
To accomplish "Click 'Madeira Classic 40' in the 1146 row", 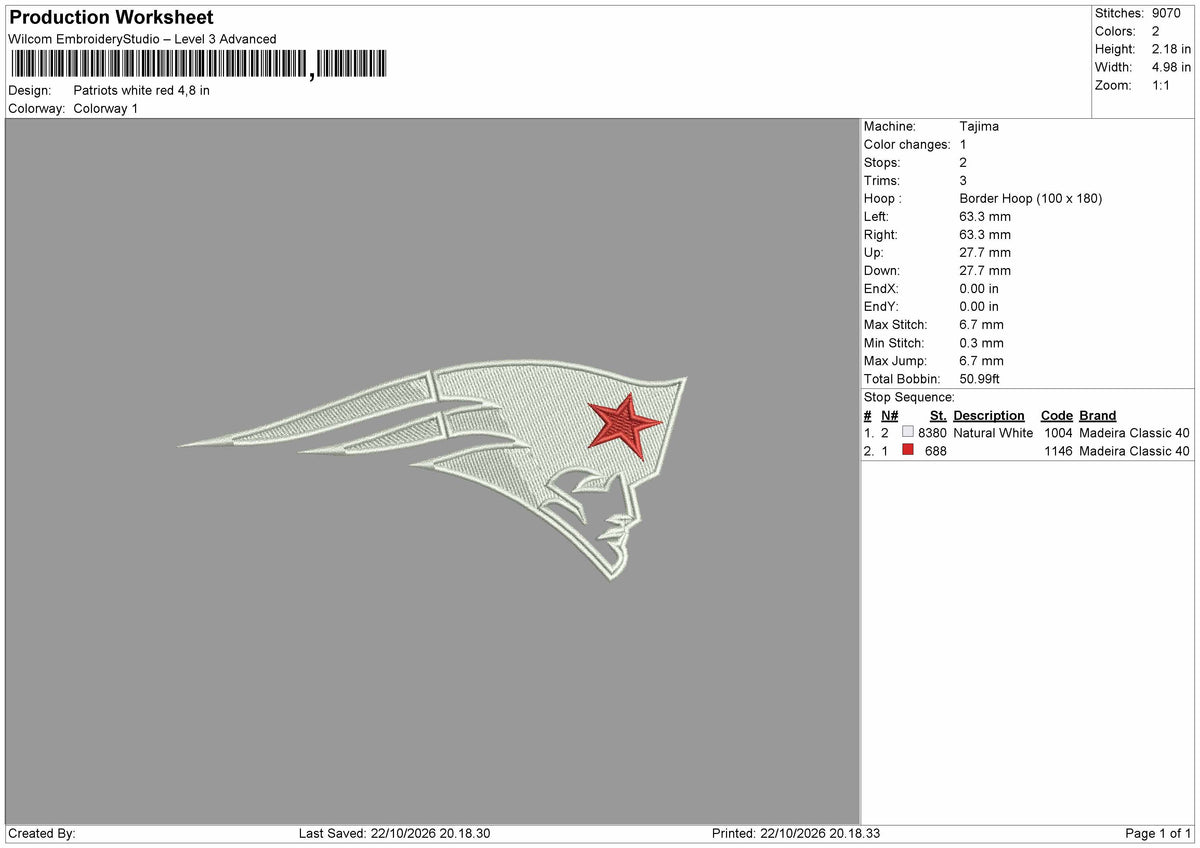I will pyautogui.click(x=1135, y=451).
